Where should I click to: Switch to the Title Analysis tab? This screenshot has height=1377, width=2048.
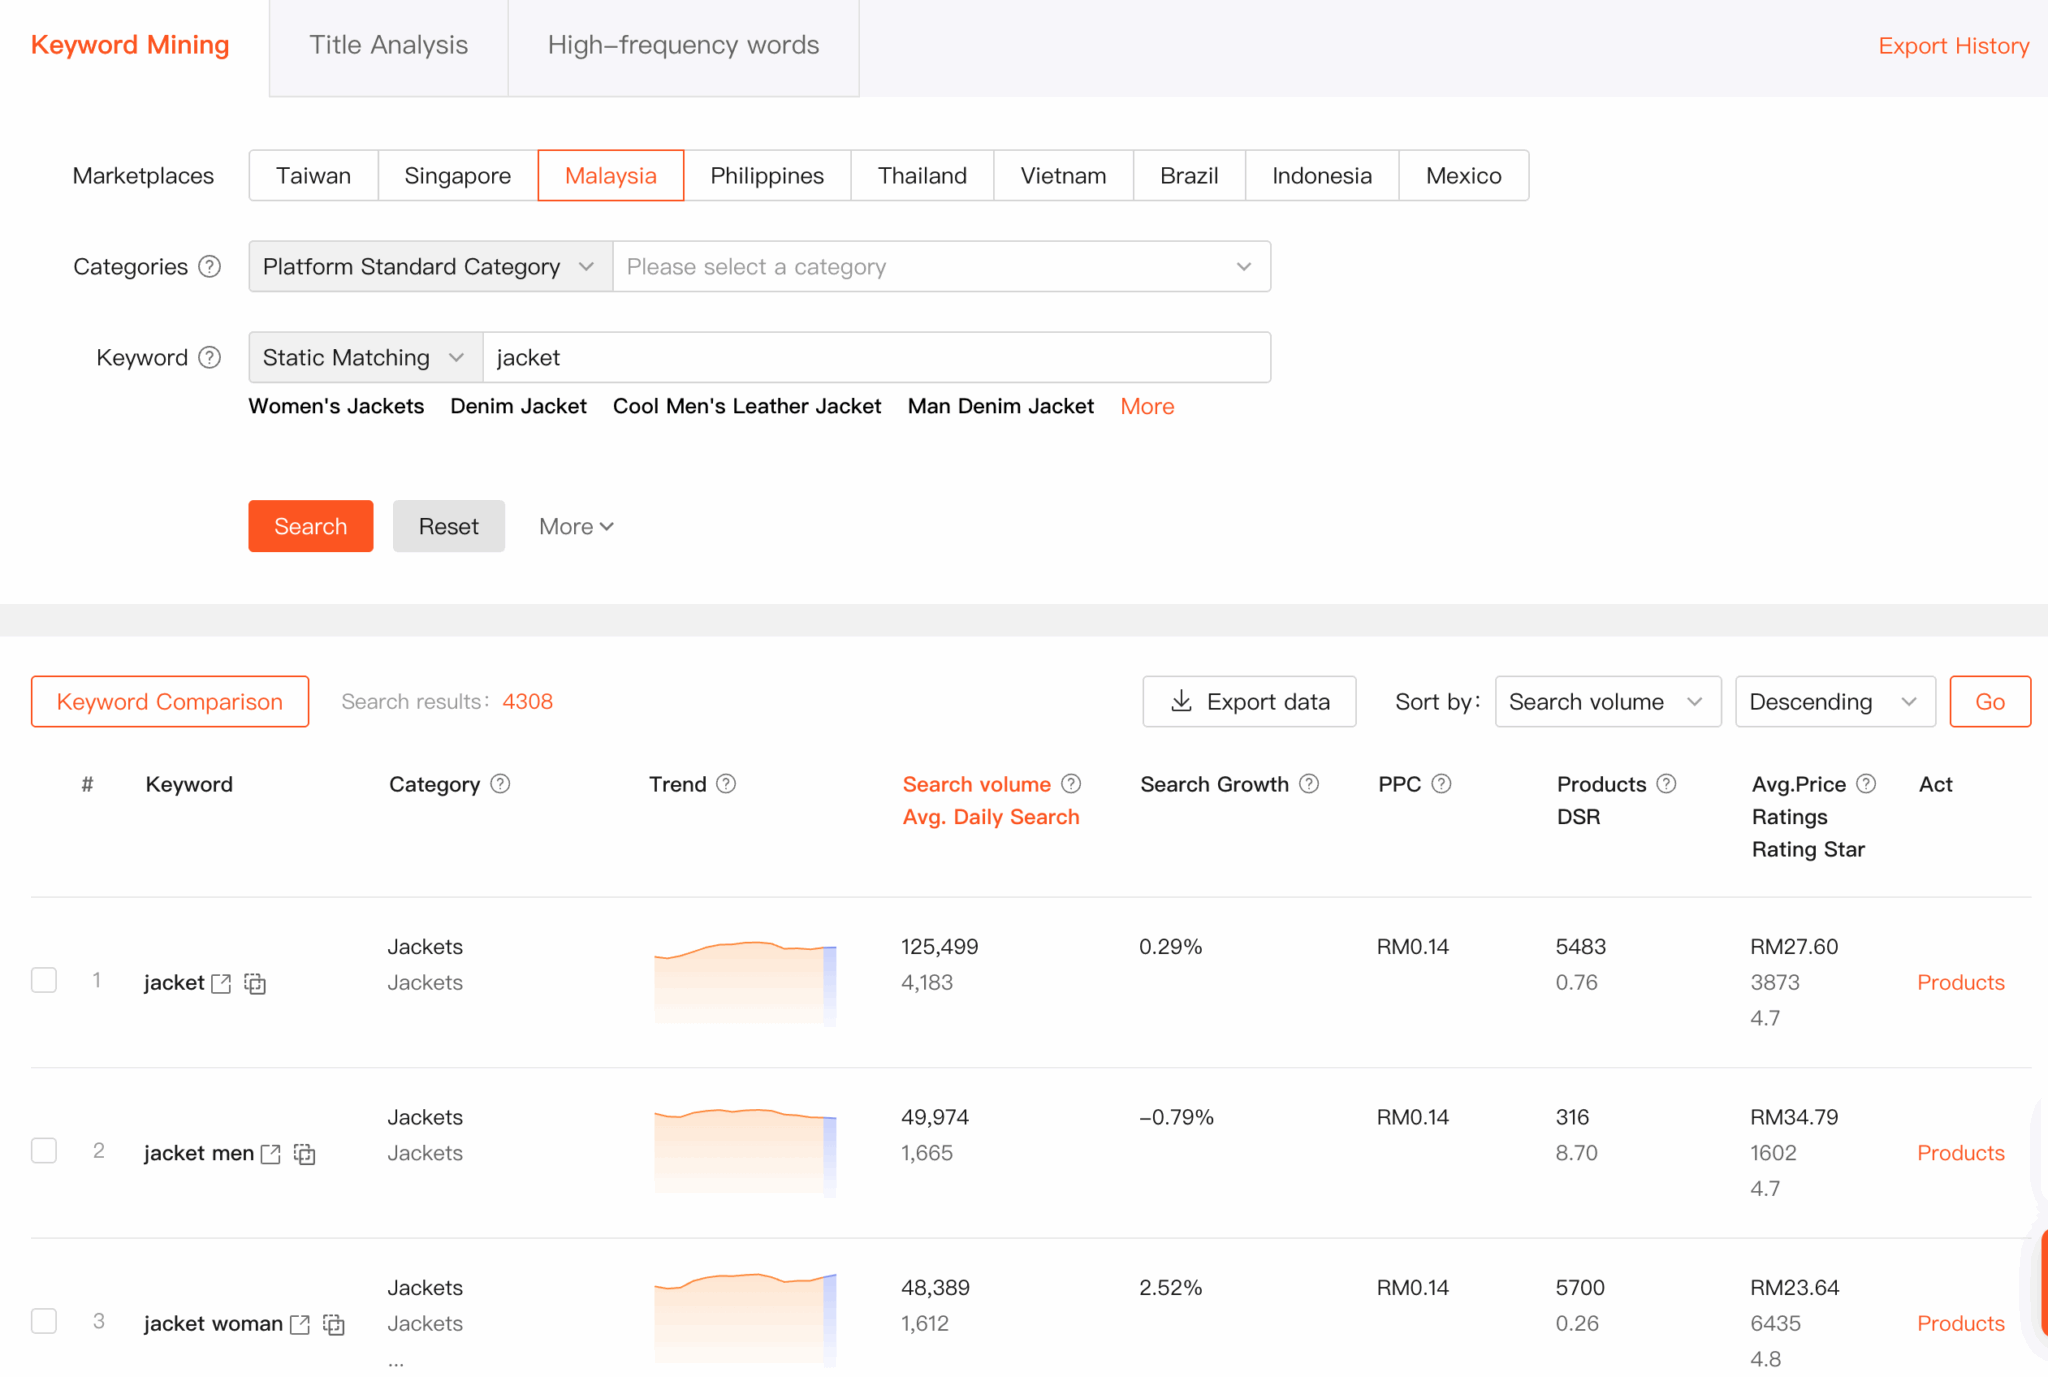click(x=389, y=45)
